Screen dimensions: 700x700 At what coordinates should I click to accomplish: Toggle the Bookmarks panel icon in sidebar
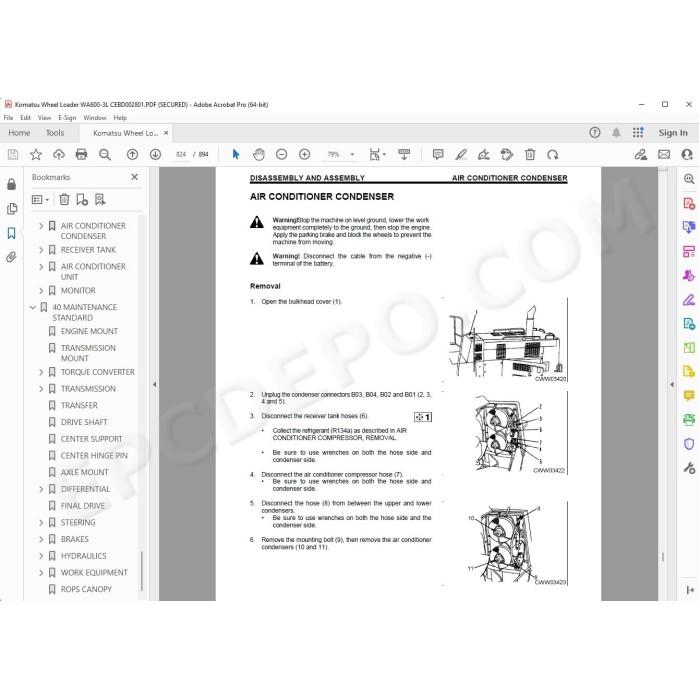12,233
